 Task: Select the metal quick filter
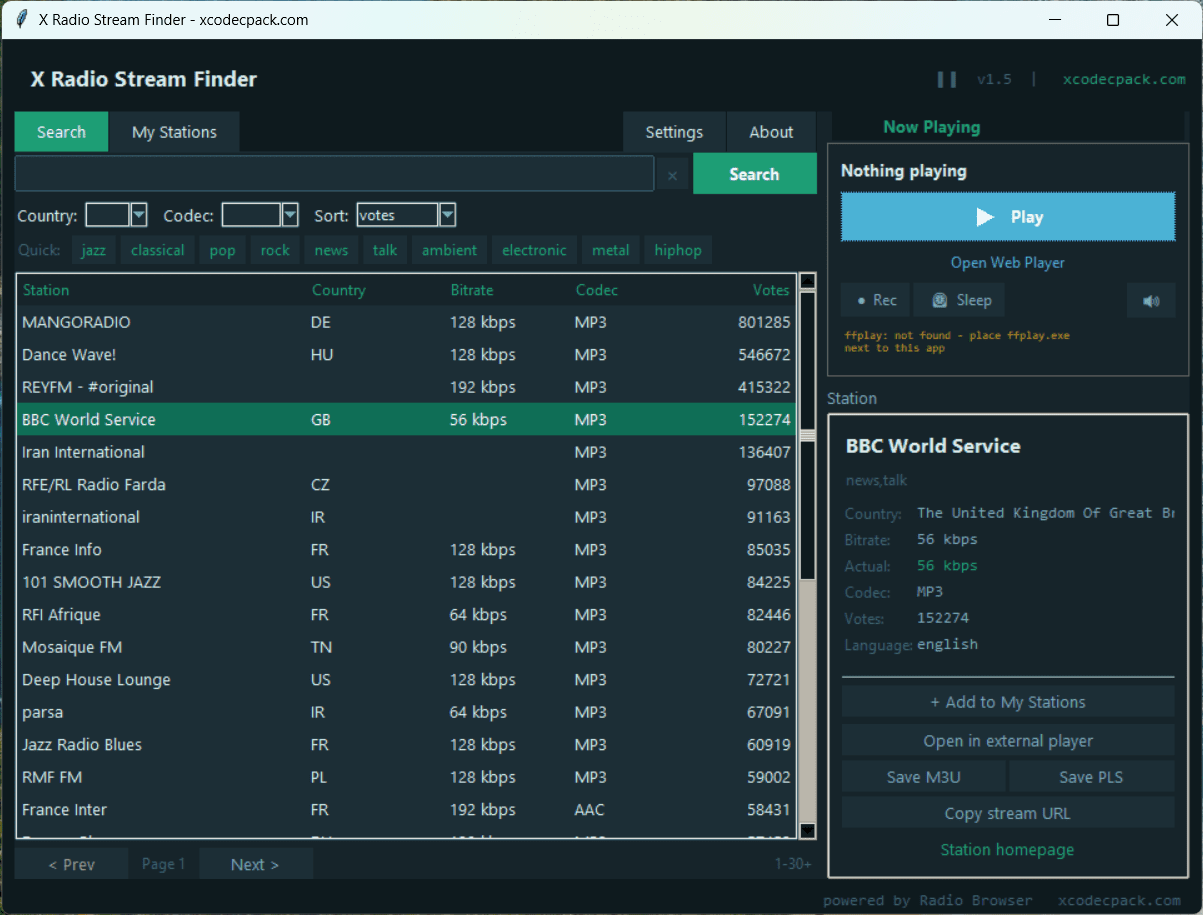[x=611, y=250]
